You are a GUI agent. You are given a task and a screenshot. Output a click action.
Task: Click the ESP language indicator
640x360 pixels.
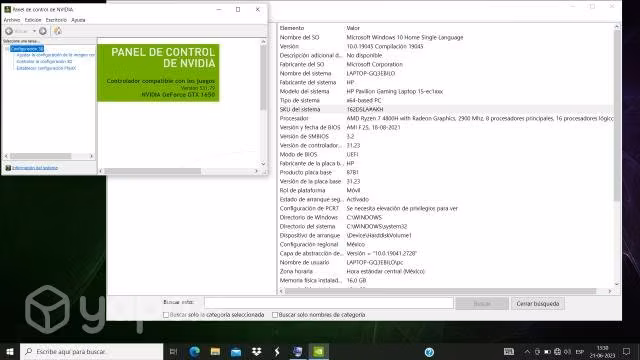click(580, 351)
